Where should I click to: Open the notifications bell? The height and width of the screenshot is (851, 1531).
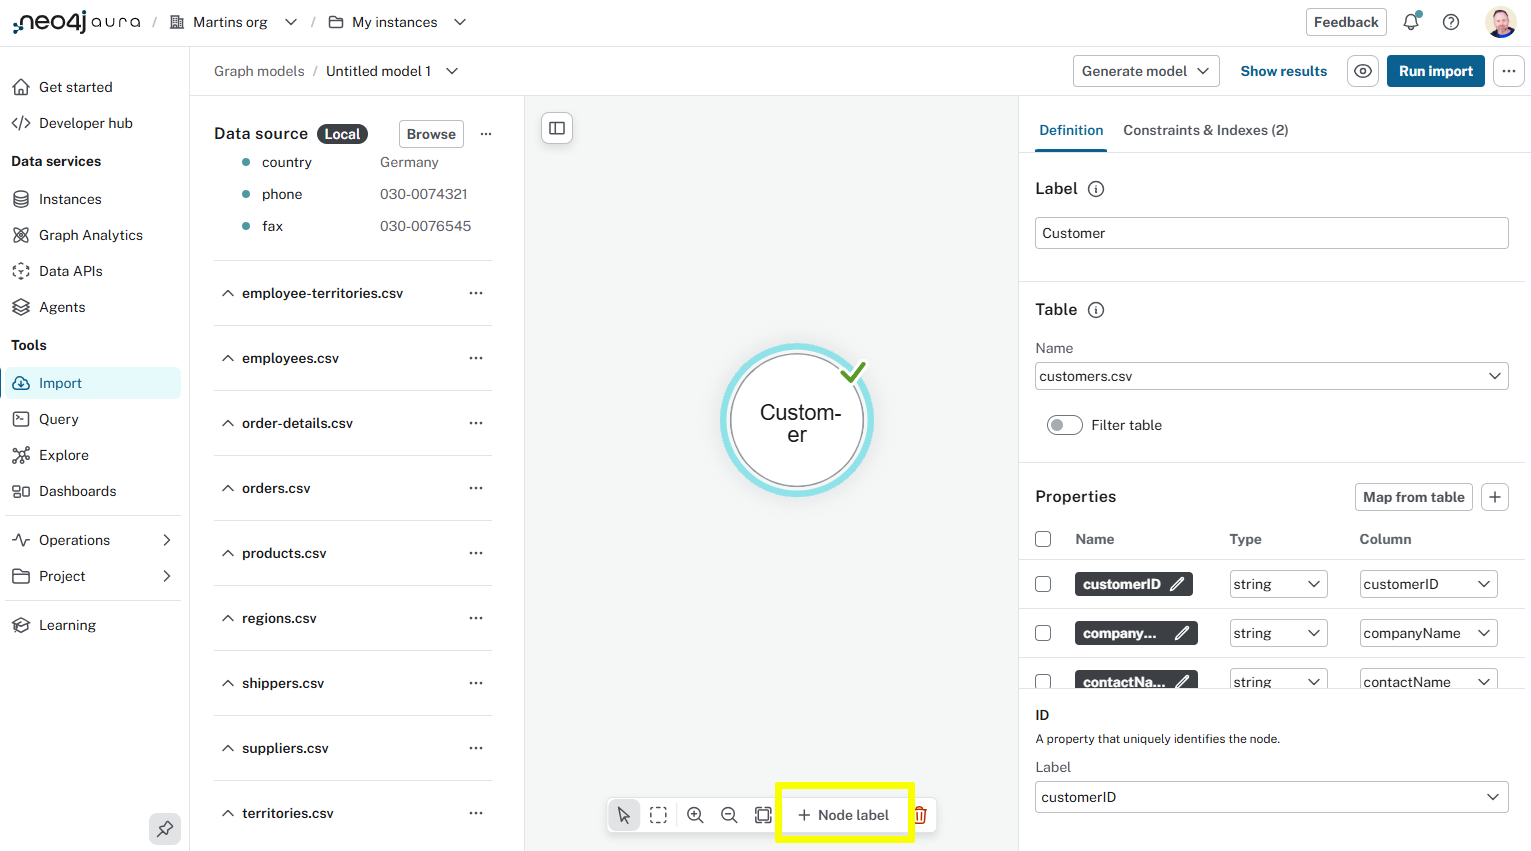click(1410, 20)
